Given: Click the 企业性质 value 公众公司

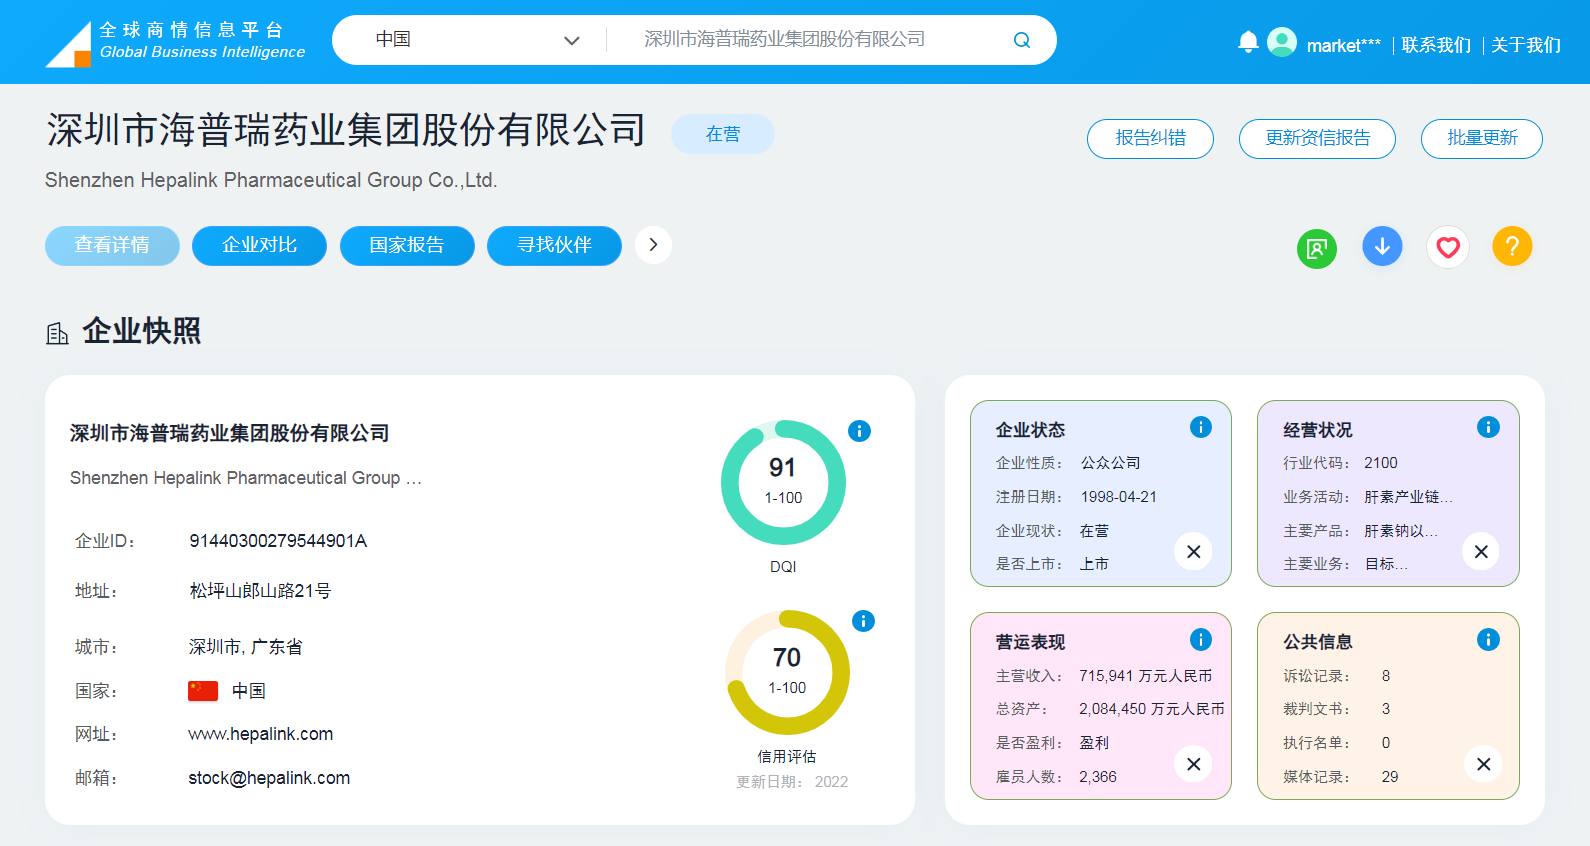Looking at the screenshot, I should [1110, 463].
